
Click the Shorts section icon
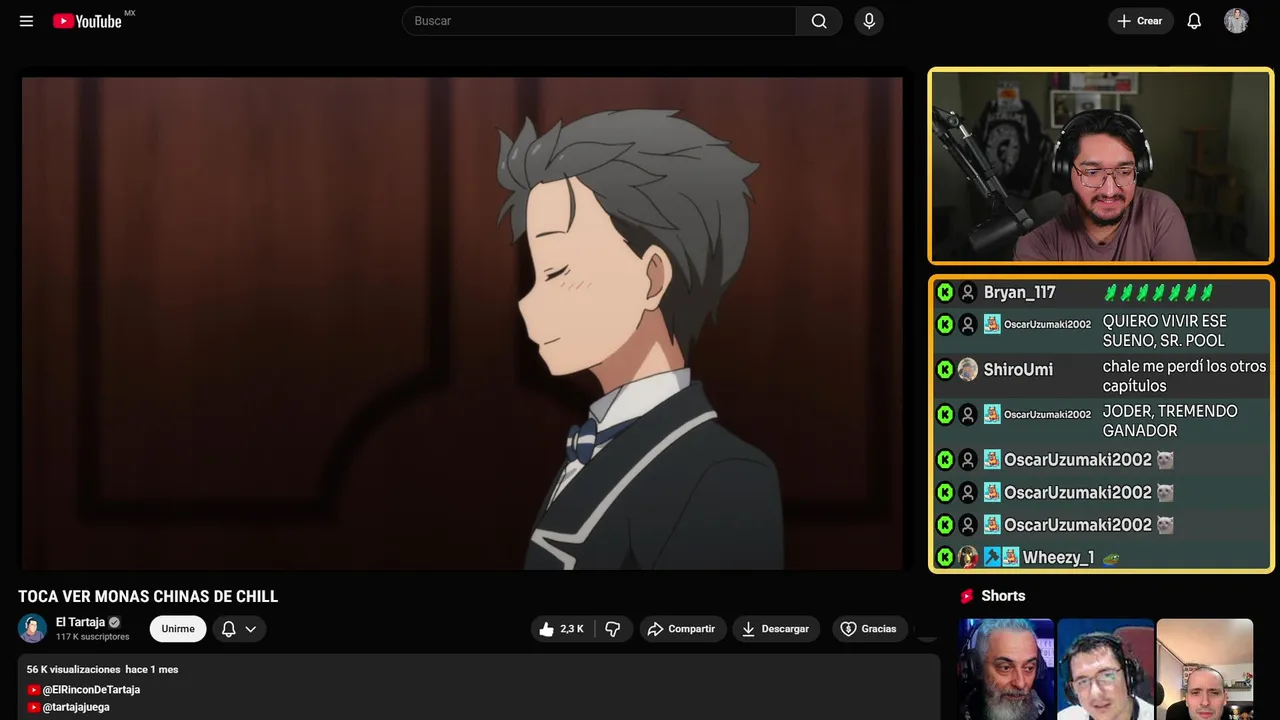967,596
